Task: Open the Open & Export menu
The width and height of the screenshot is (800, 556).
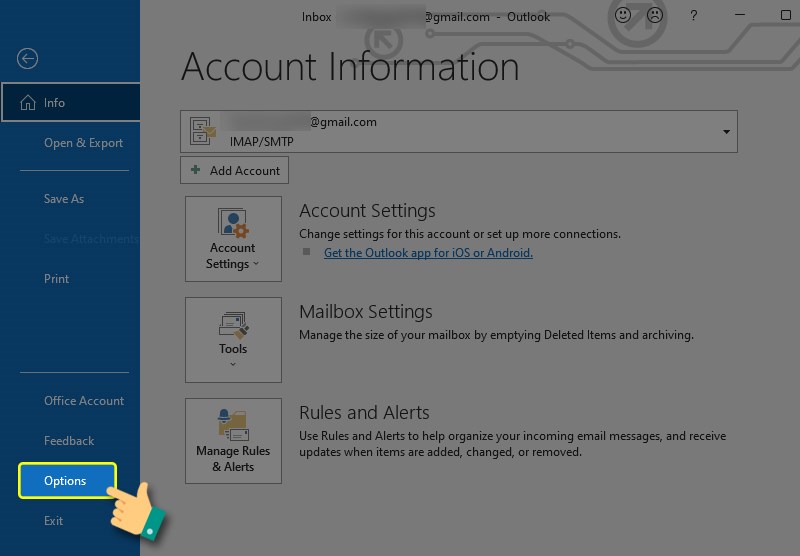Action: [x=83, y=143]
